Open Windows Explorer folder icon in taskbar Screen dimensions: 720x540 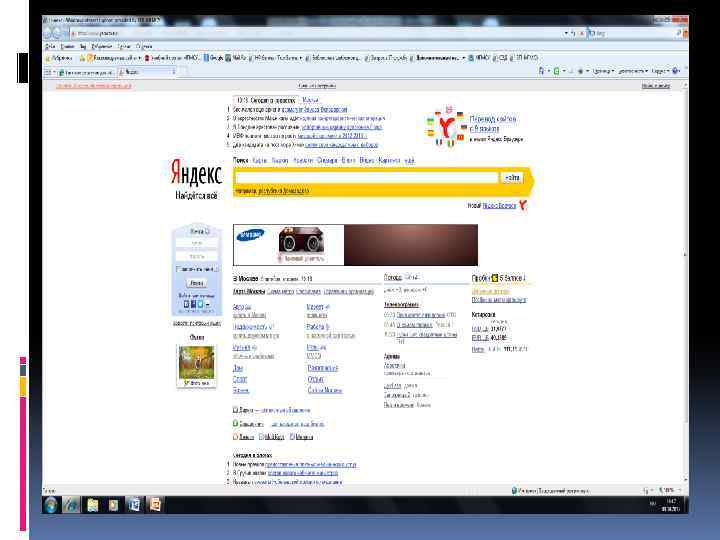click(x=92, y=505)
